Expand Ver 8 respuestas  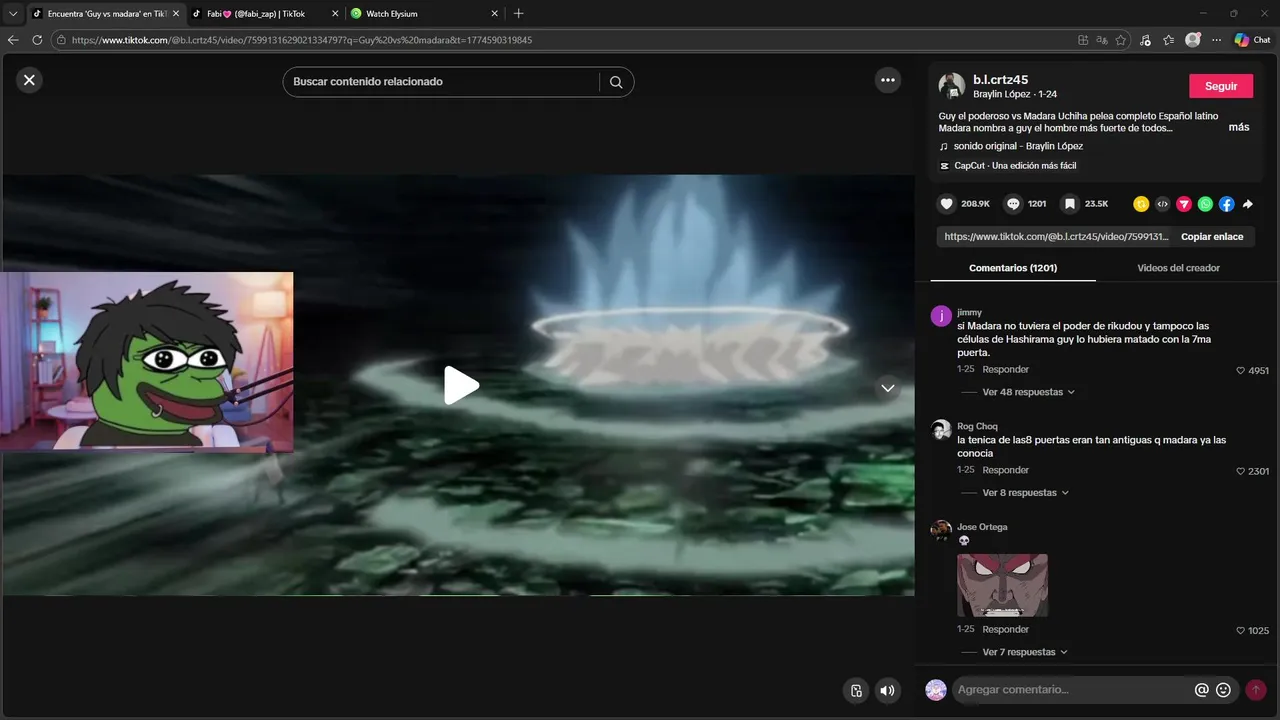click(1026, 493)
